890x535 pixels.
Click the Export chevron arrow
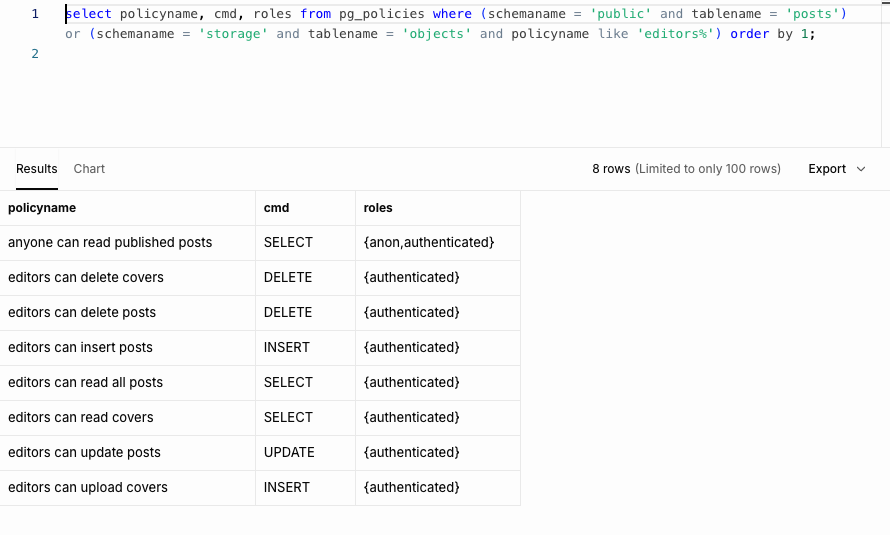(861, 169)
